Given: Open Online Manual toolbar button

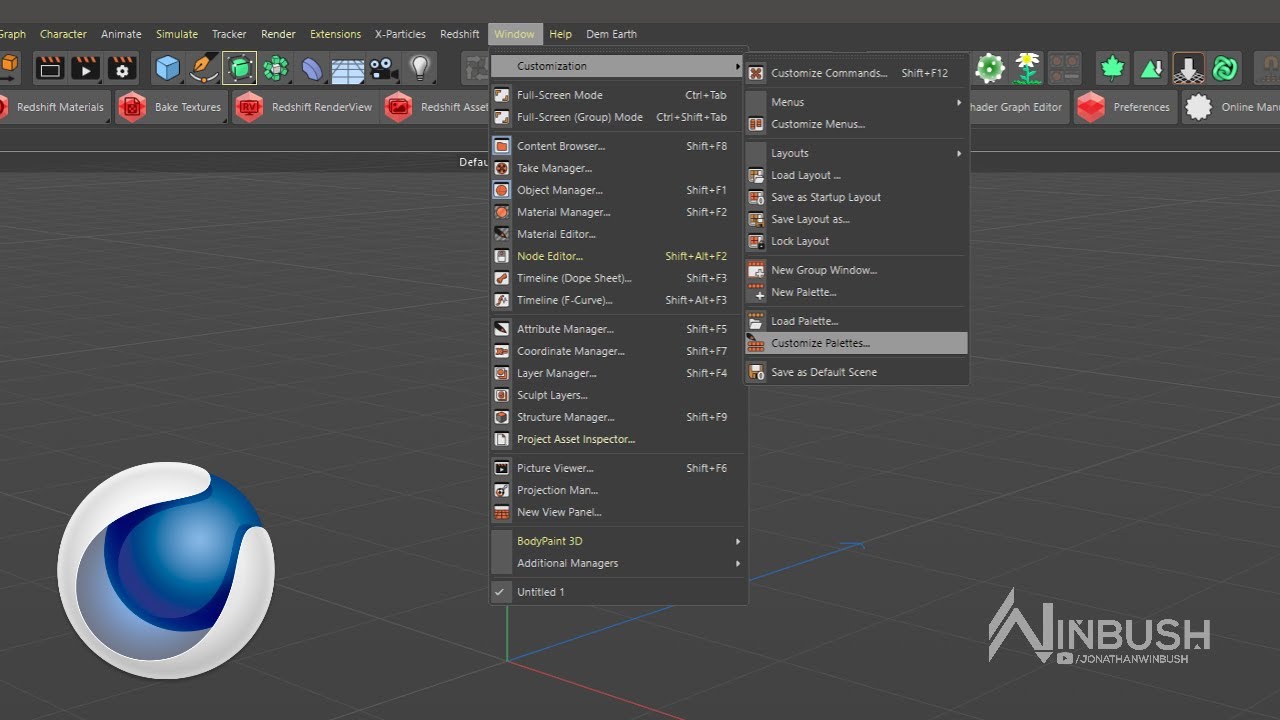Looking at the screenshot, I should [1232, 107].
